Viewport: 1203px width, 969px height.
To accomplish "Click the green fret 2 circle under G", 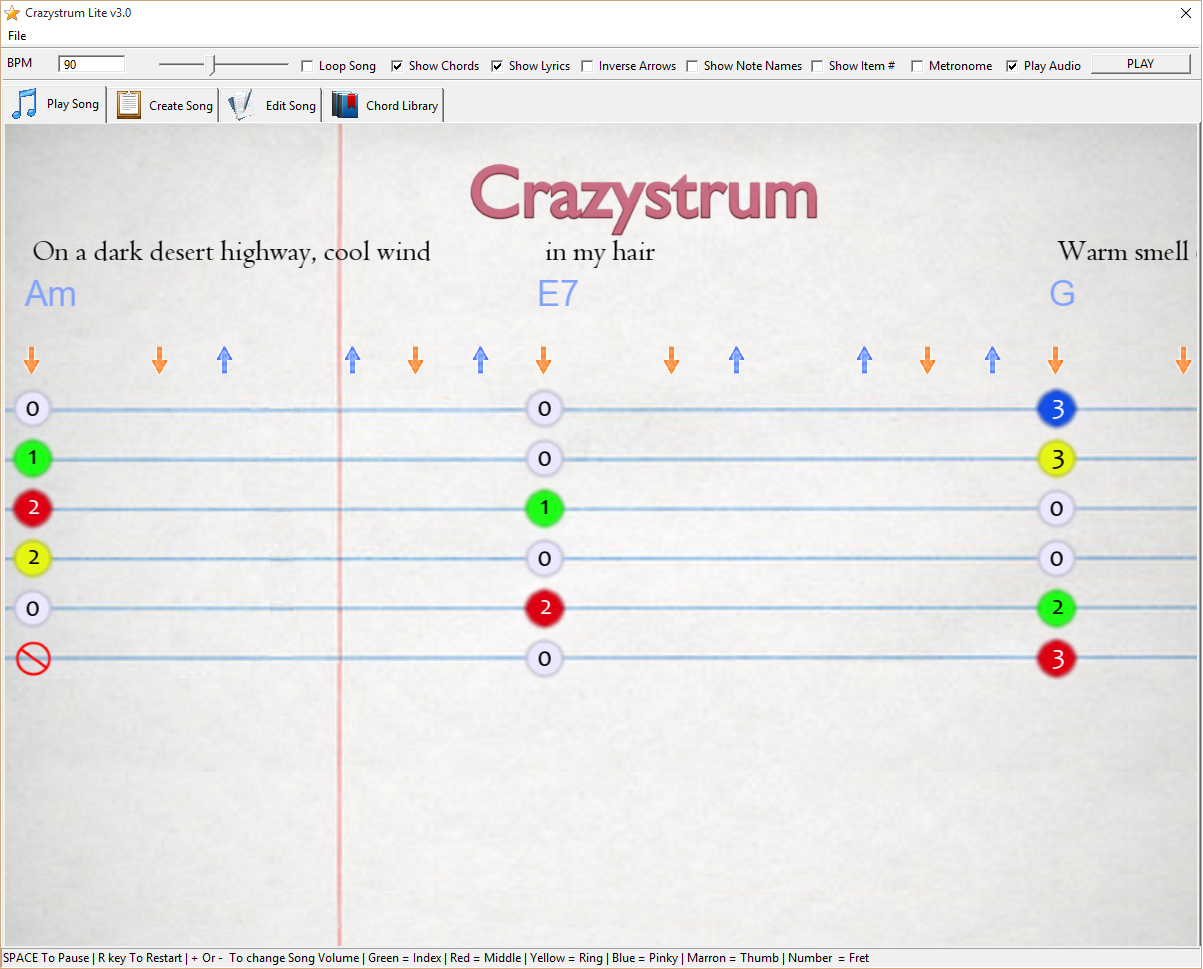I will click(x=1057, y=608).
